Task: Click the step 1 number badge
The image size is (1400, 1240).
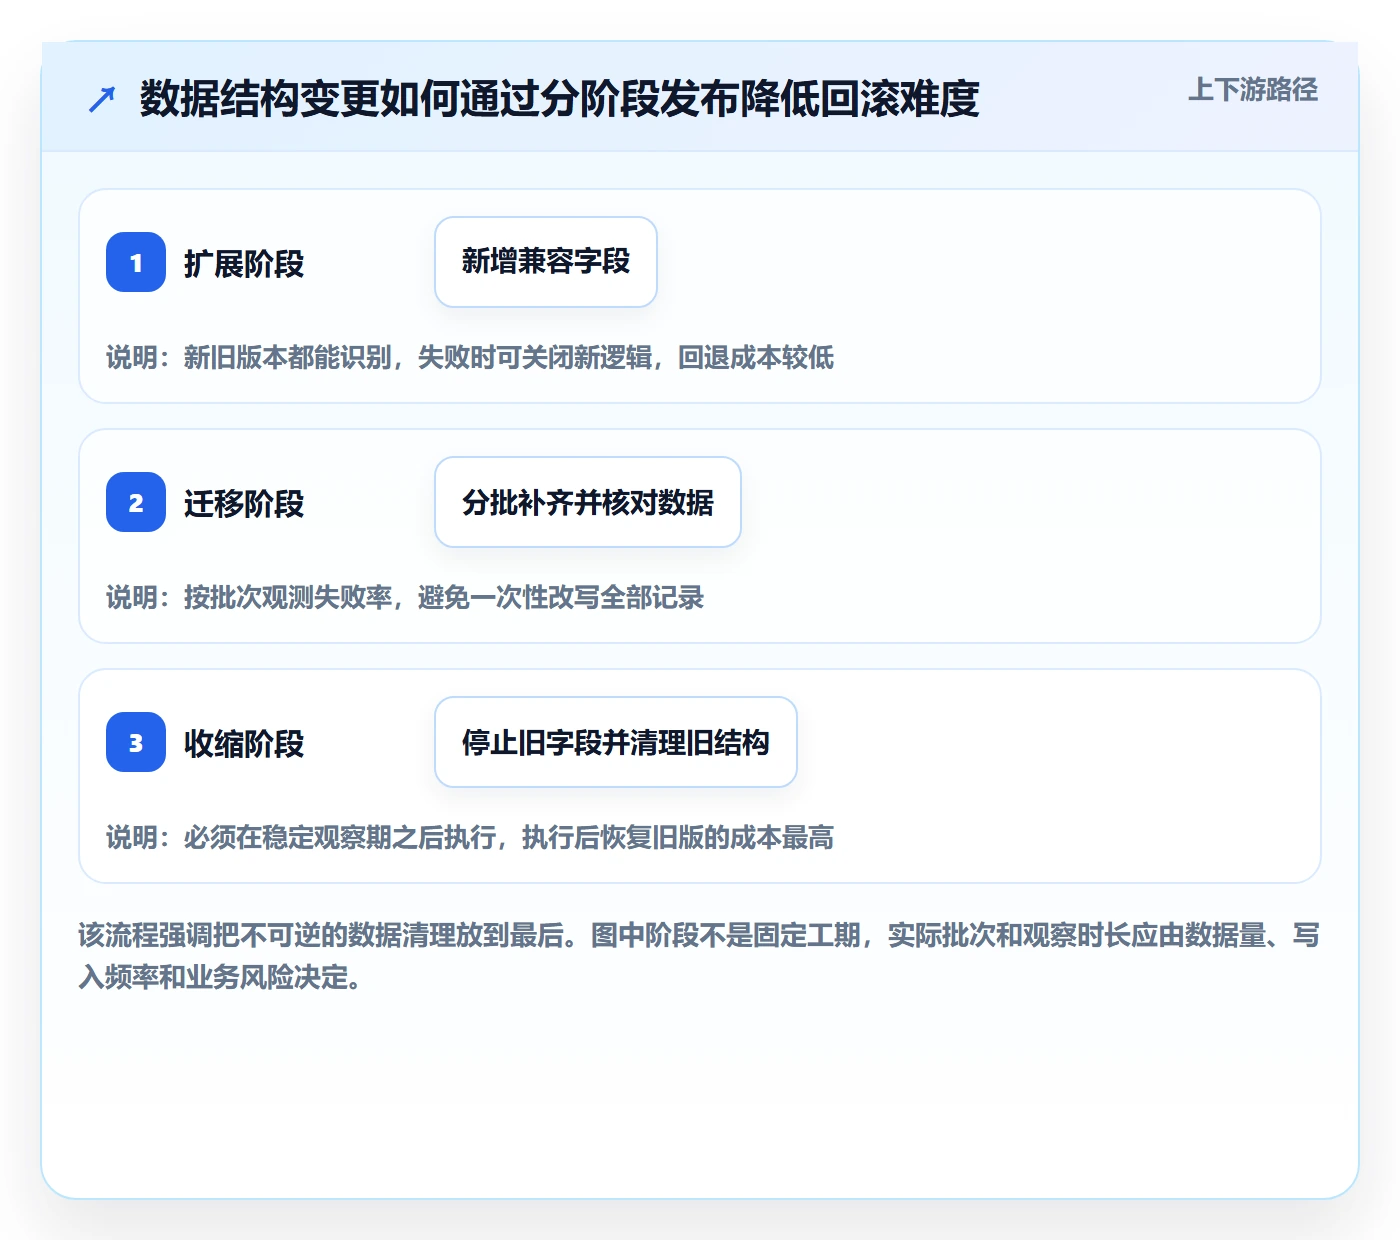Action: [x=136, y=262]
